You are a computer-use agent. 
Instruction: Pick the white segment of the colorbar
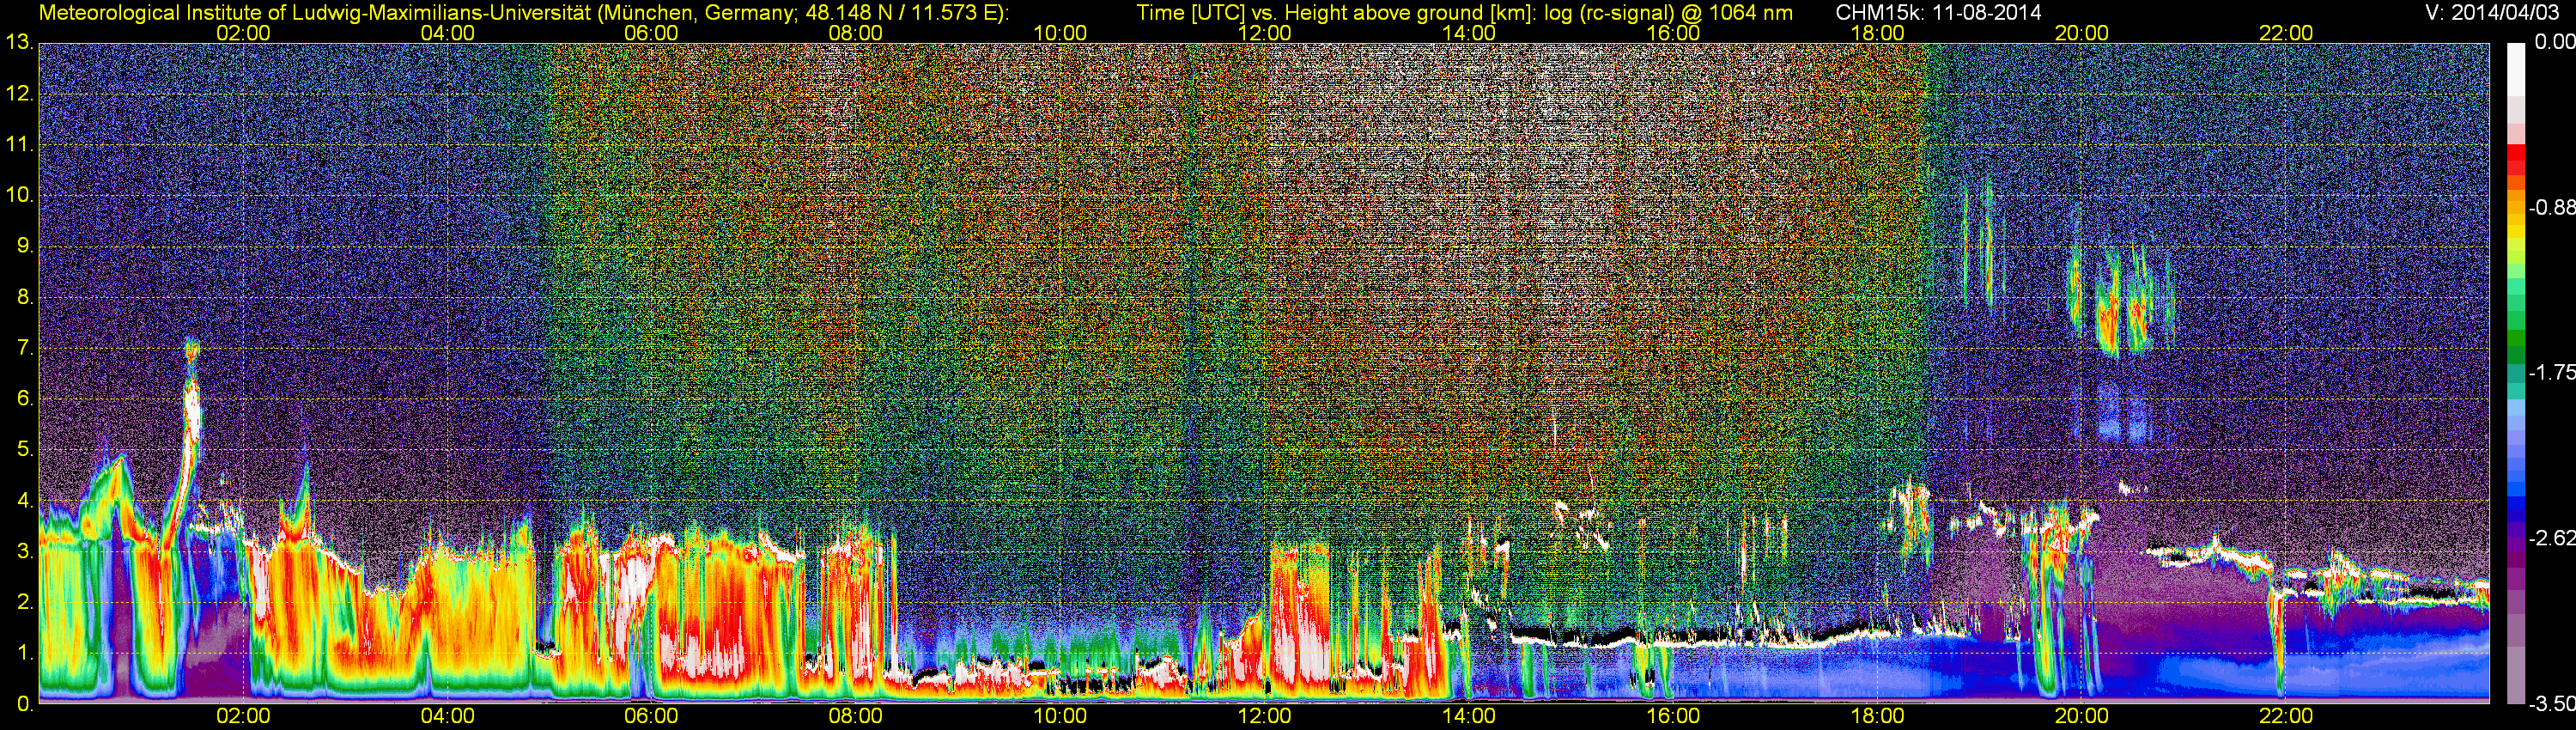pyautogui.click(x=2516, y=70)
